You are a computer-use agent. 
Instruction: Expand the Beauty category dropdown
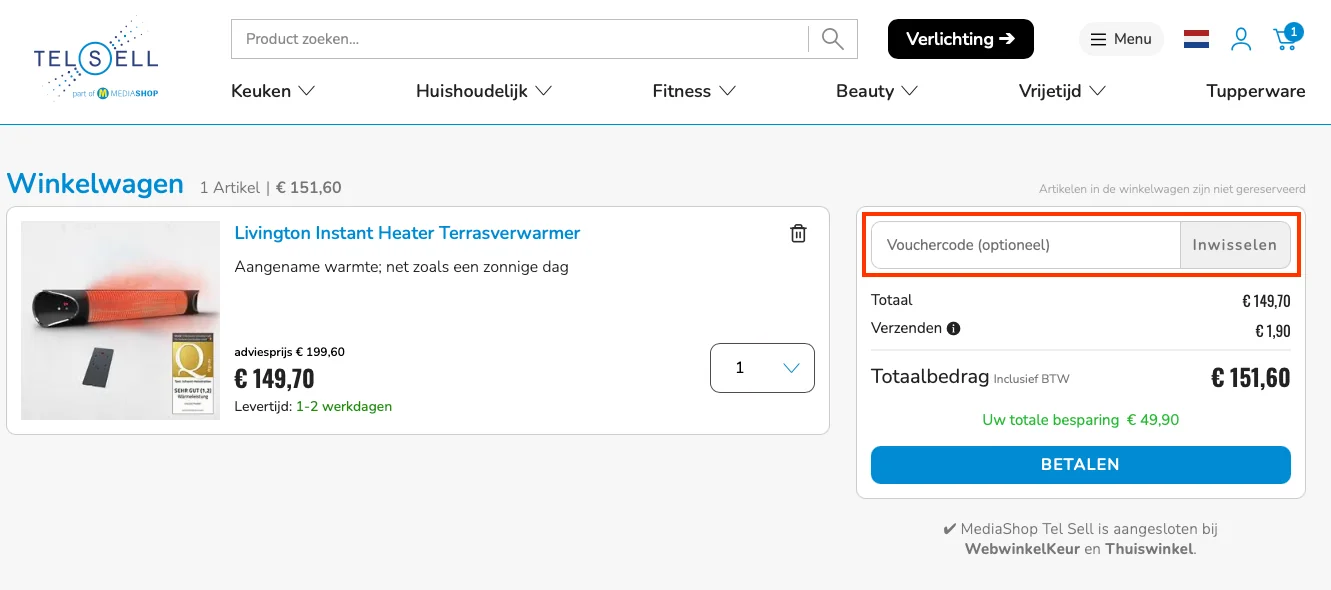tap(875, 90)
